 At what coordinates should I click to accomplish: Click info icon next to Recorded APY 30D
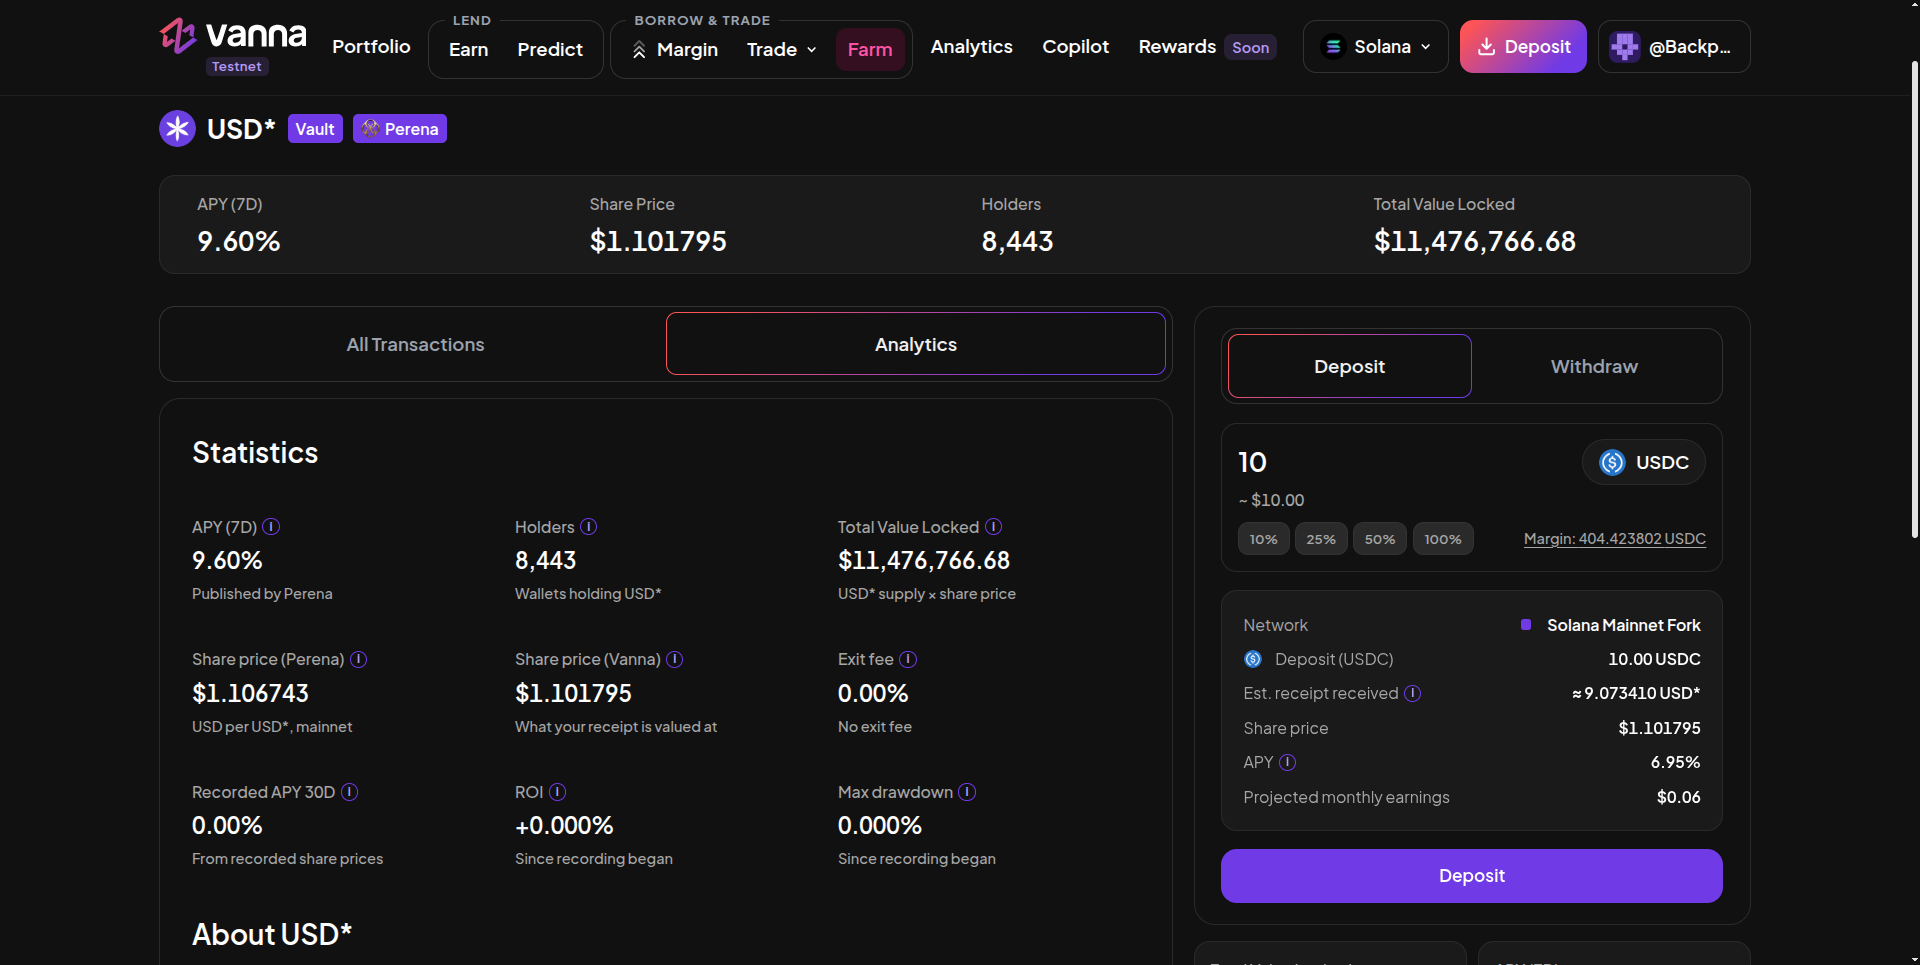350,792
